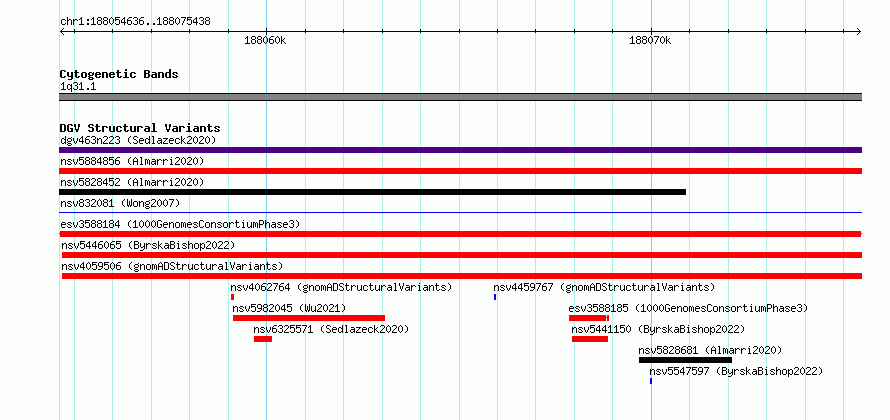Open the nsv5884856 (Almarri2020) label
Screen dimensions: 890x420
(132, 161)
